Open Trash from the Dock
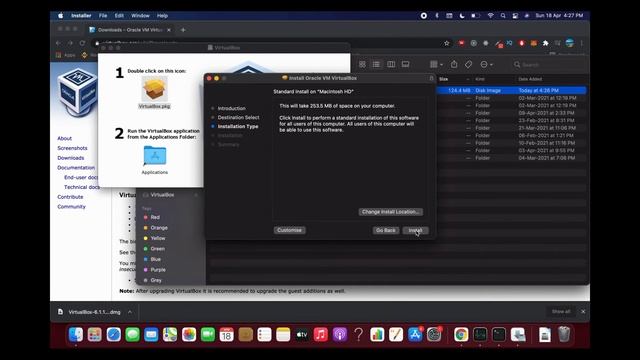This screenshot has height=360, width=640. (x=564, y=335)
